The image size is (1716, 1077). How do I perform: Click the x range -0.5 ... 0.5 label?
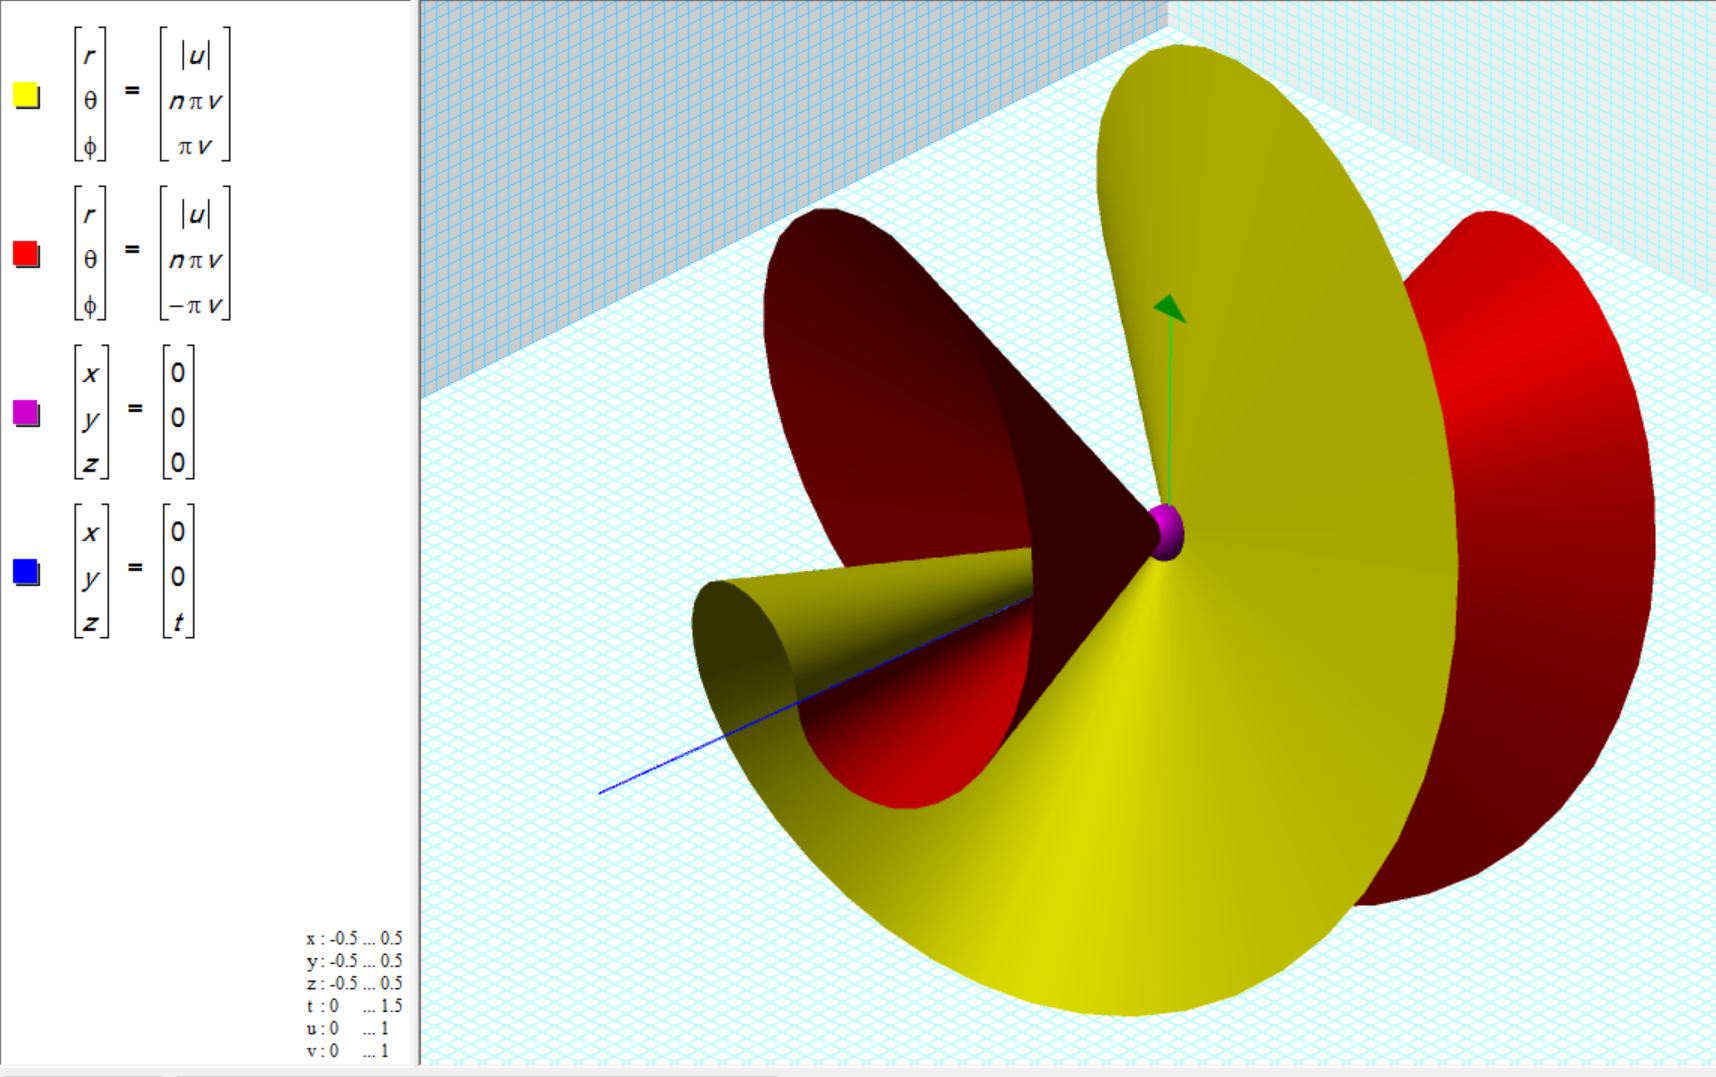tap(354, 938)
